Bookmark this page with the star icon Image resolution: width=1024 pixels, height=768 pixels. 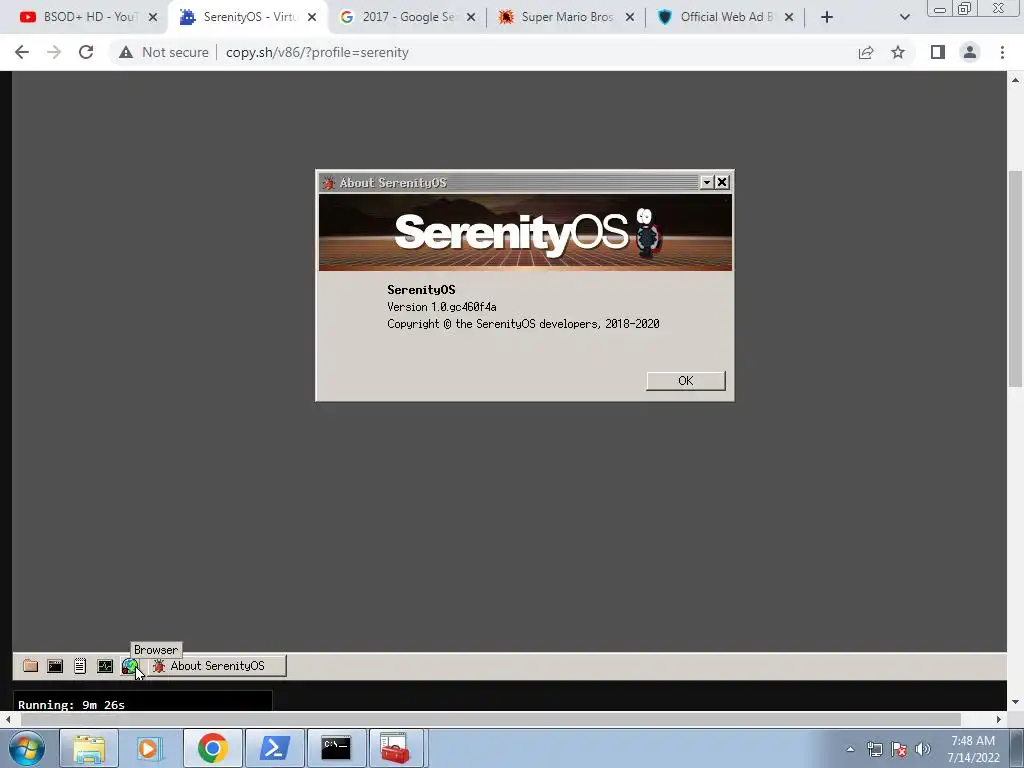click(898, 52)
